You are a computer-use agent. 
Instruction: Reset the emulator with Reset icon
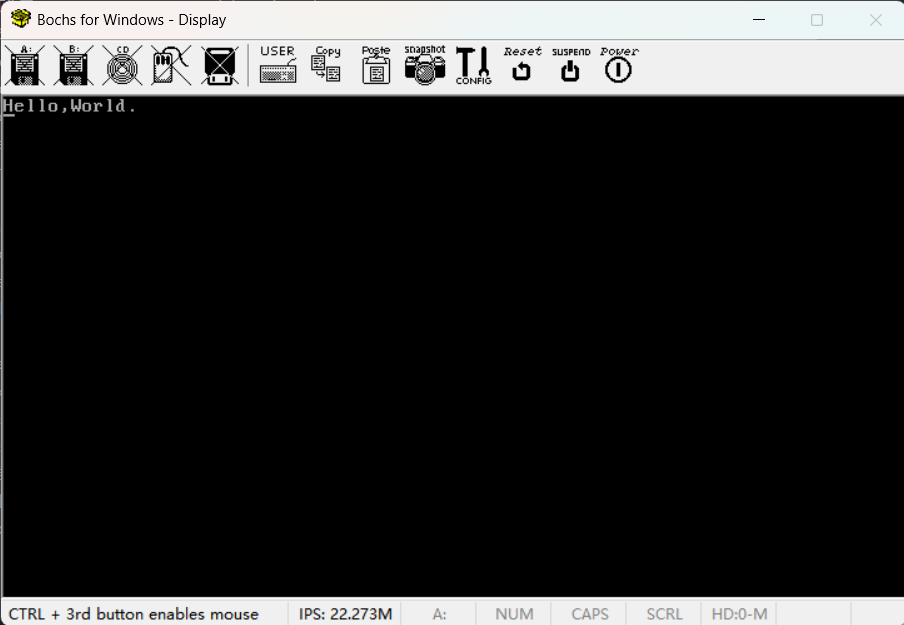522,65
